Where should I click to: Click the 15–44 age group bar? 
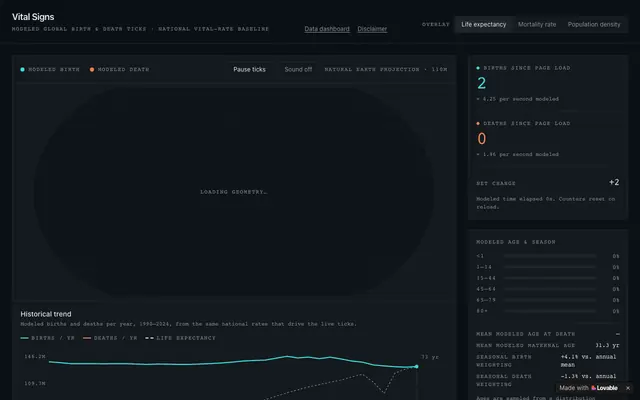(550, 278)
